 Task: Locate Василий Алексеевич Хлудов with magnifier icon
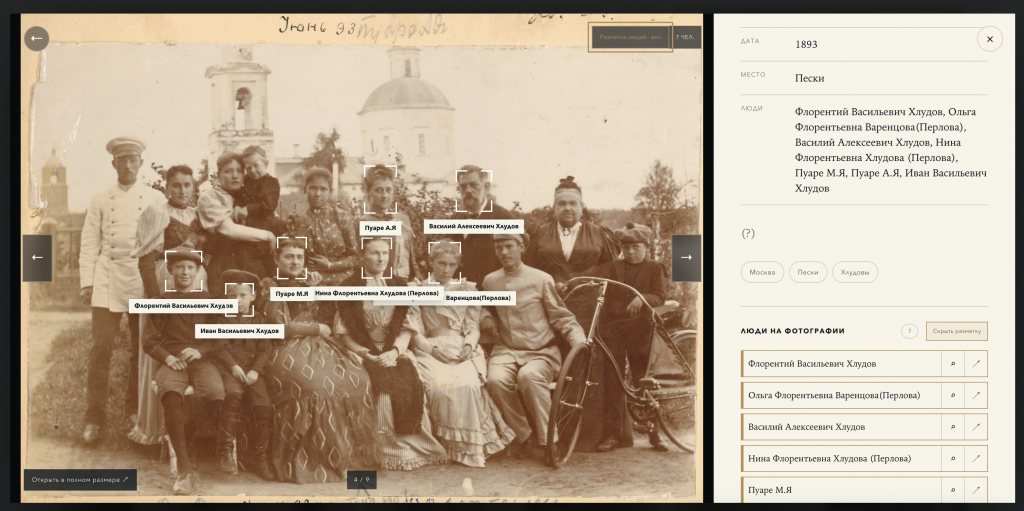[953, 427]
